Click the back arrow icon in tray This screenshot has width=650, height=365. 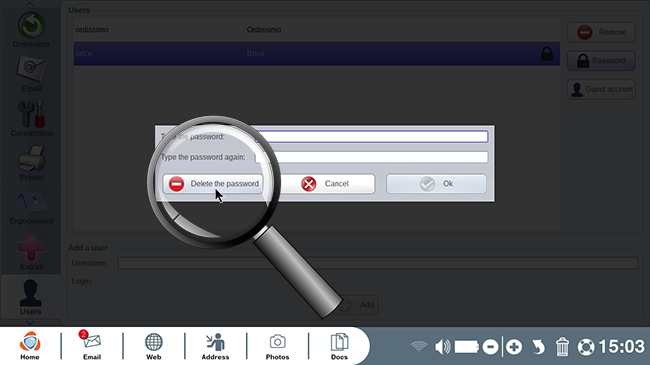[x=538, y=347]
